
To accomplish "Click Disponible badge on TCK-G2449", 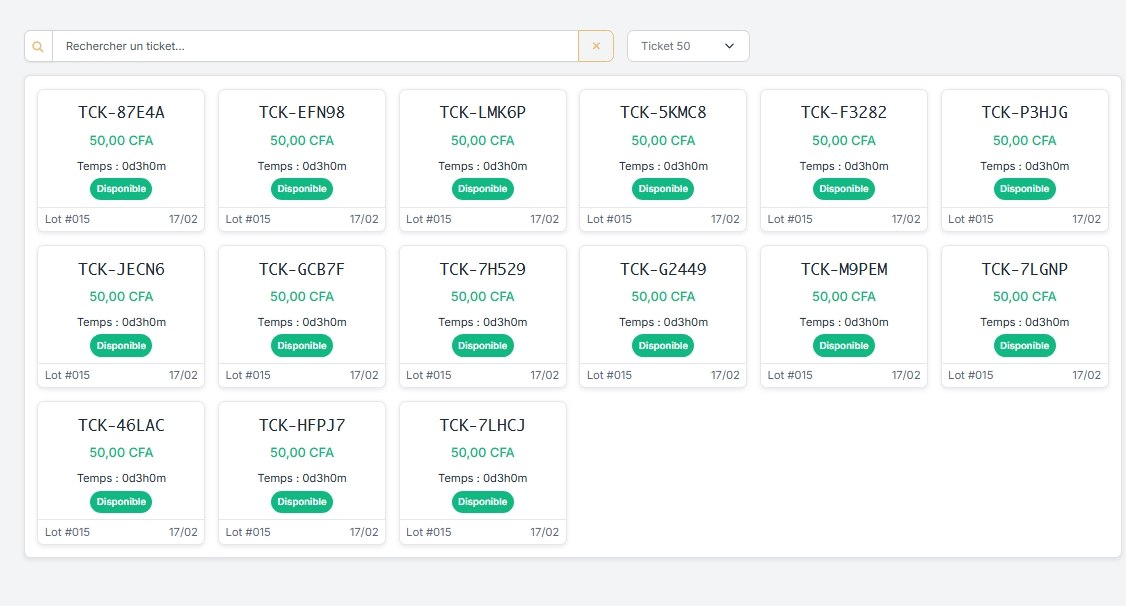I will 663,345.
